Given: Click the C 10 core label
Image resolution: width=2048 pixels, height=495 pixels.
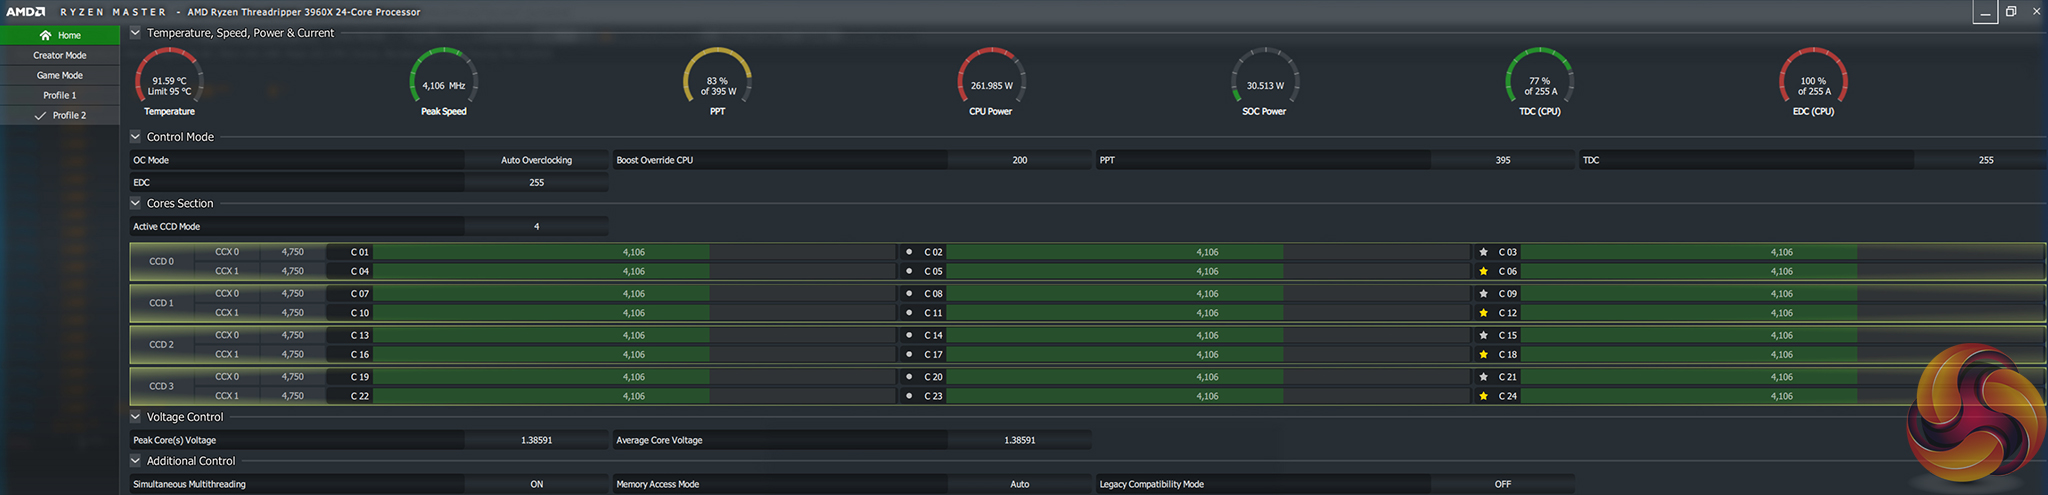Looking at the screenshot, I should point(359,313).
